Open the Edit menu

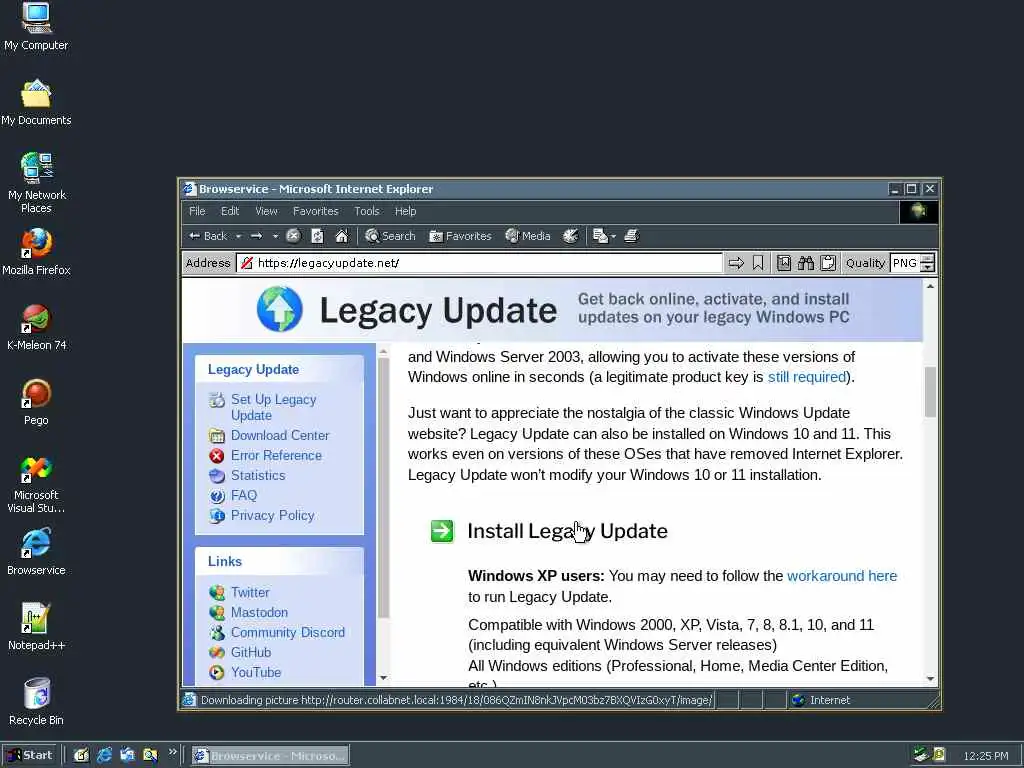230,211
